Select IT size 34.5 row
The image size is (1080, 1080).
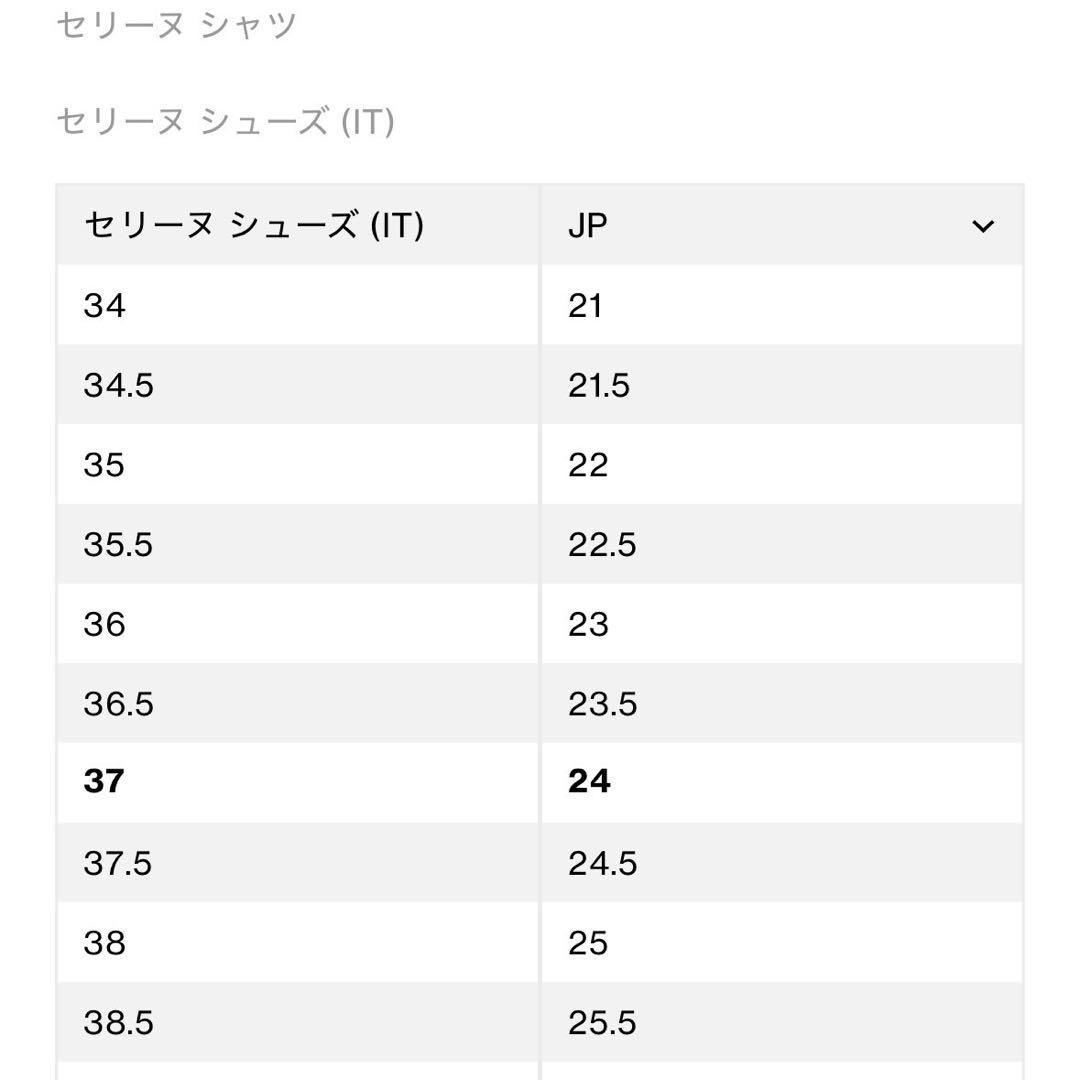tap(120, 386)
